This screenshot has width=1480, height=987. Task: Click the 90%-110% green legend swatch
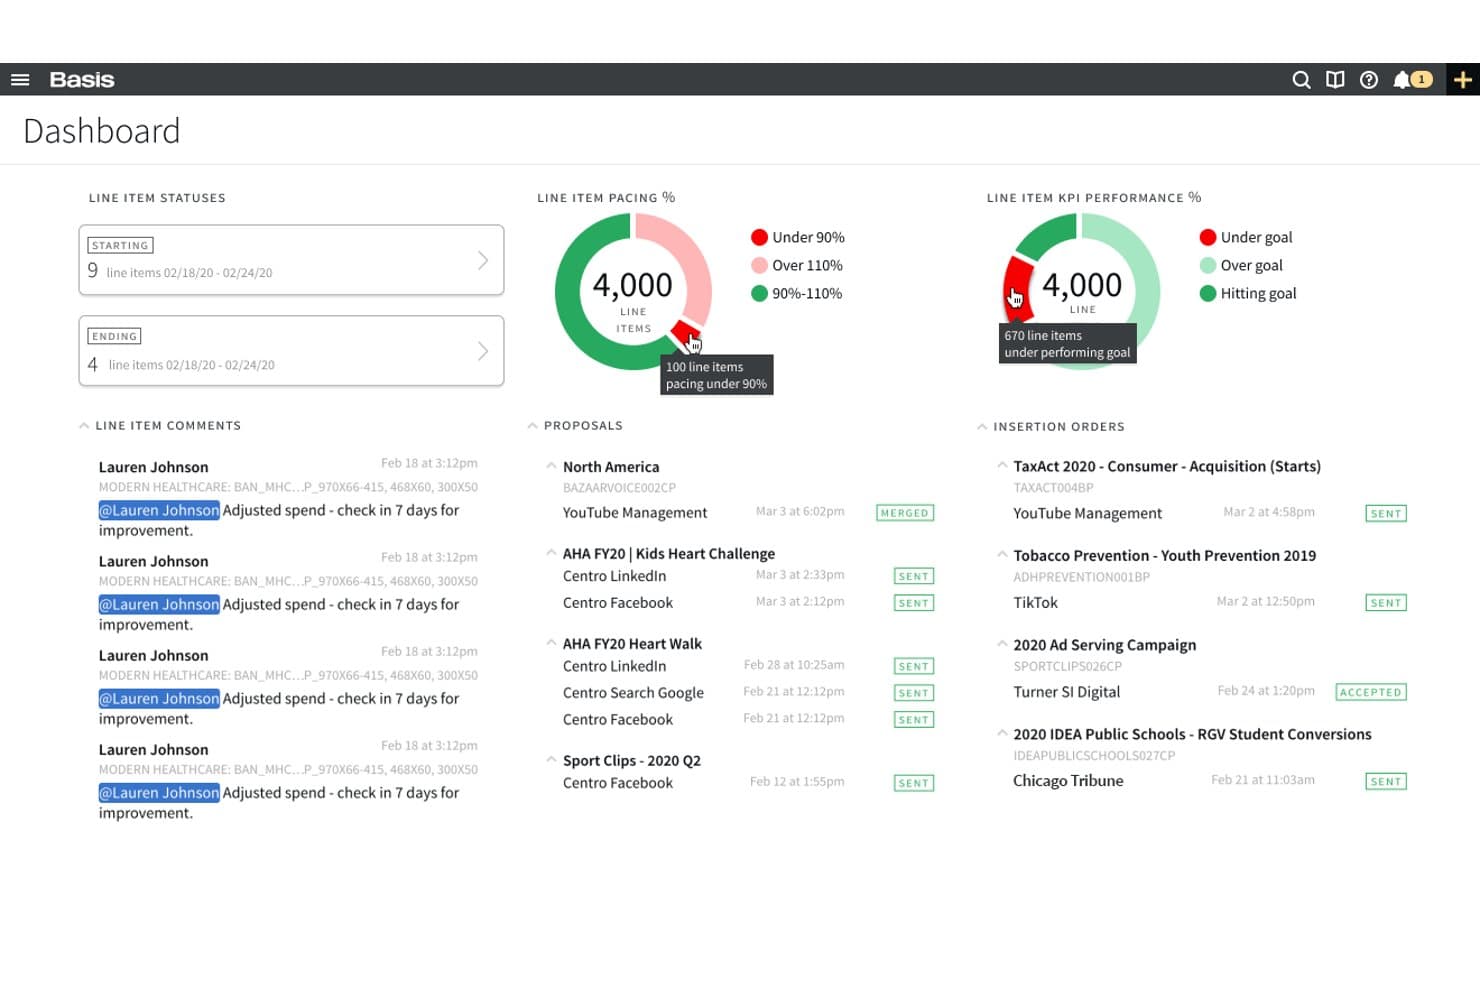pos(759,293)
